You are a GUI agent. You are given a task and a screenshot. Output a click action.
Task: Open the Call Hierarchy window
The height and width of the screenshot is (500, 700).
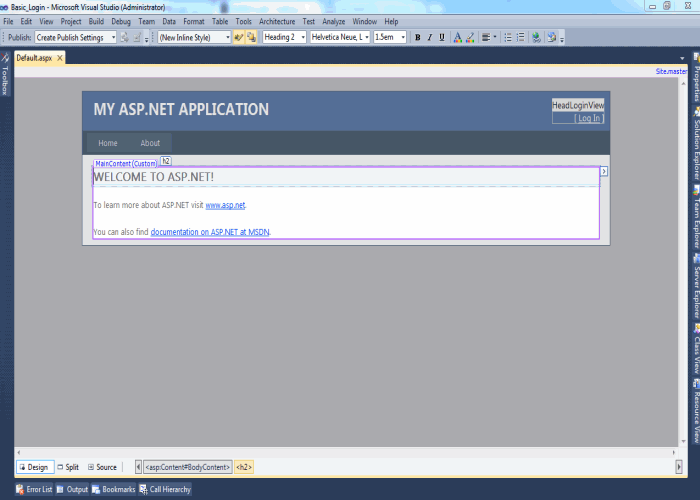point(165,489)
